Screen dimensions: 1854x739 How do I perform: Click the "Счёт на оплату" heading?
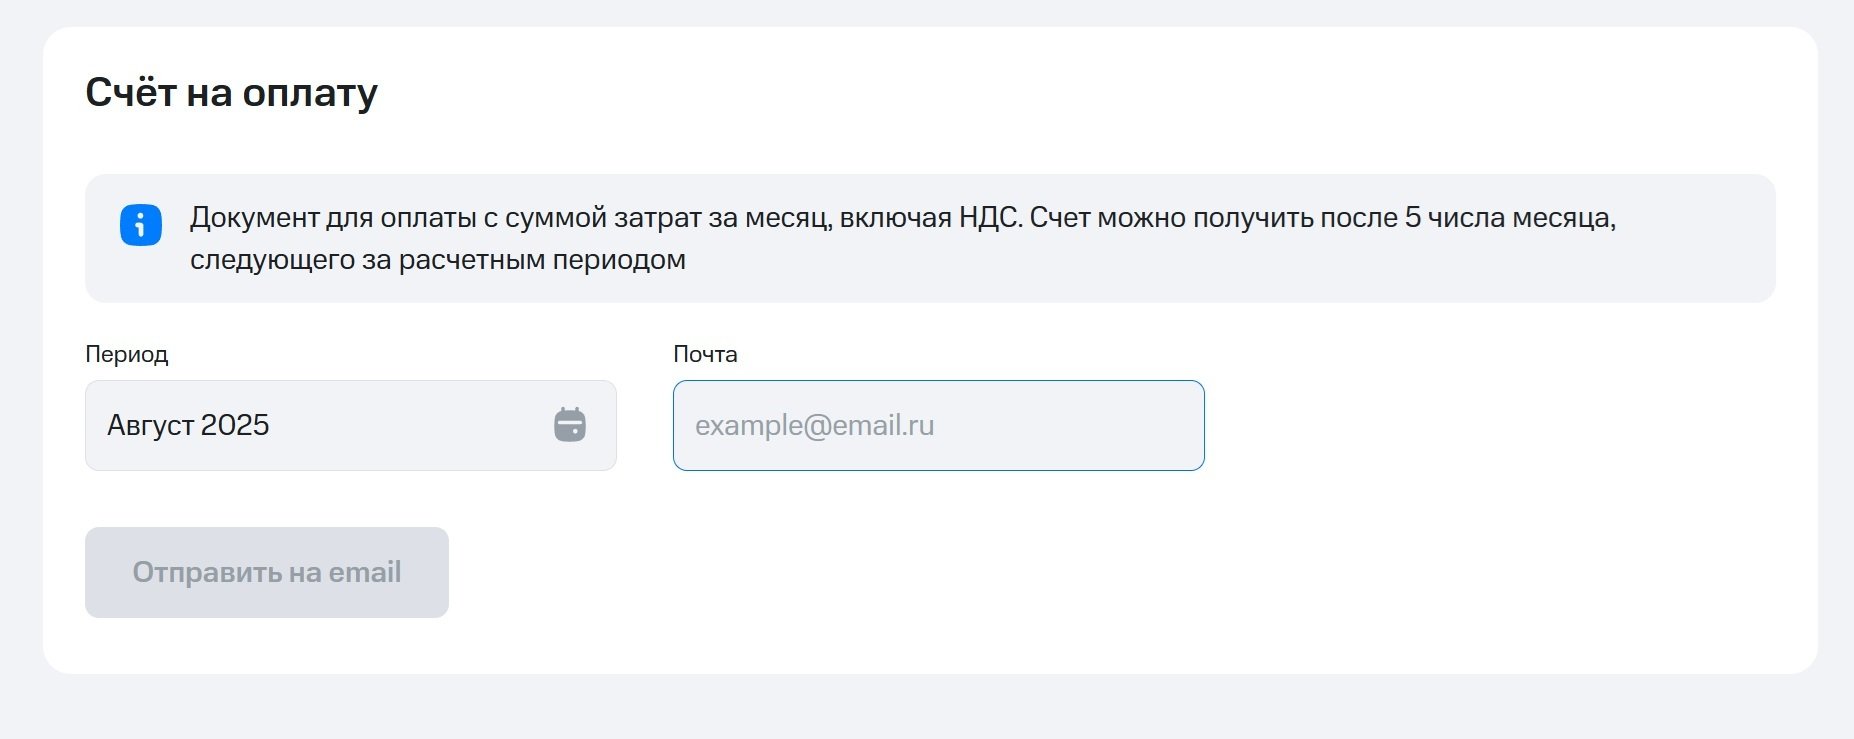pyautogui.click(x=231, y=92)
